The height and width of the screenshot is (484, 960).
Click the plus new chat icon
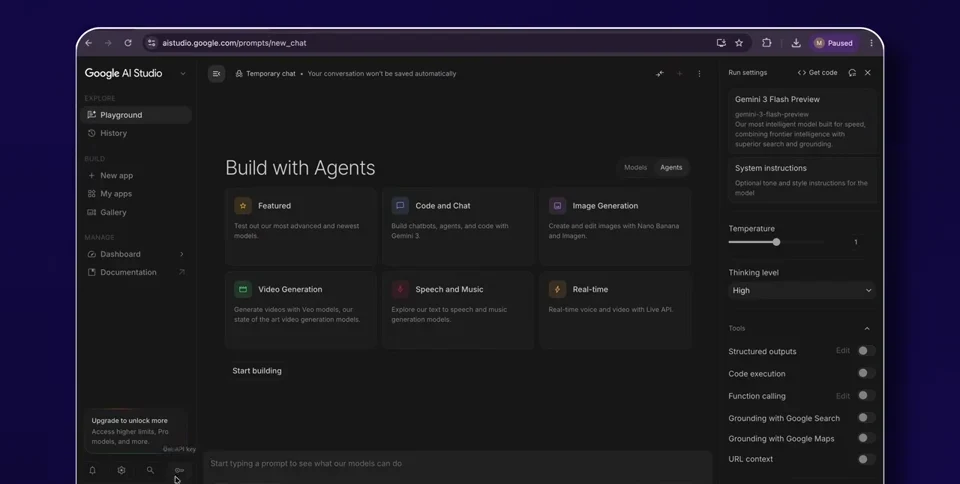point(680,73)
